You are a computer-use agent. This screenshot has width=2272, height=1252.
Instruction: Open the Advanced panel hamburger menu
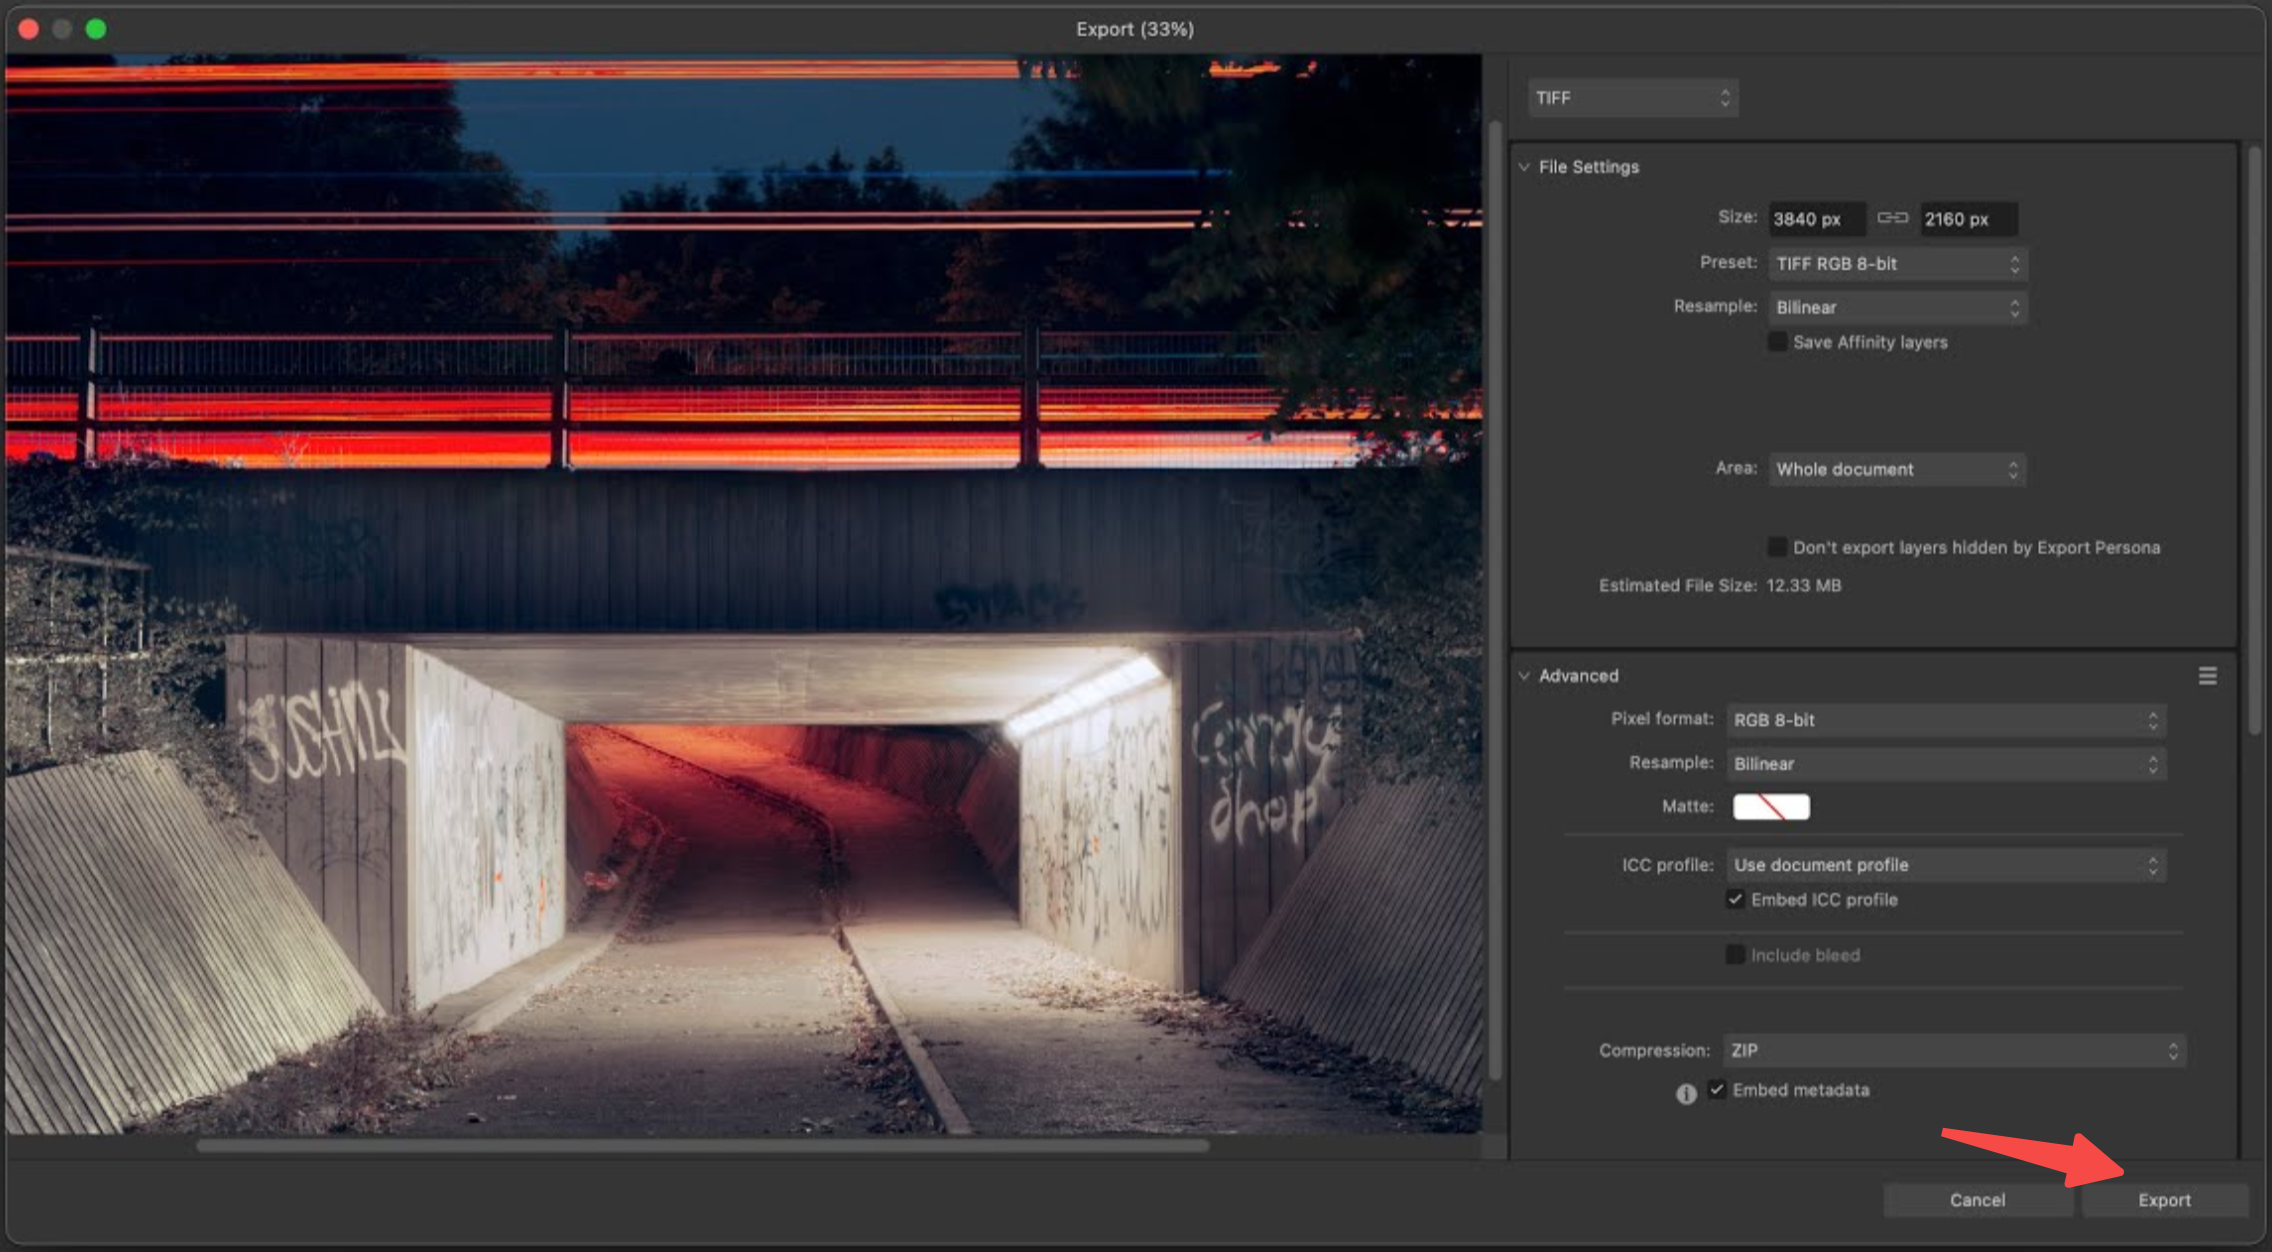tap(2208, 676)
